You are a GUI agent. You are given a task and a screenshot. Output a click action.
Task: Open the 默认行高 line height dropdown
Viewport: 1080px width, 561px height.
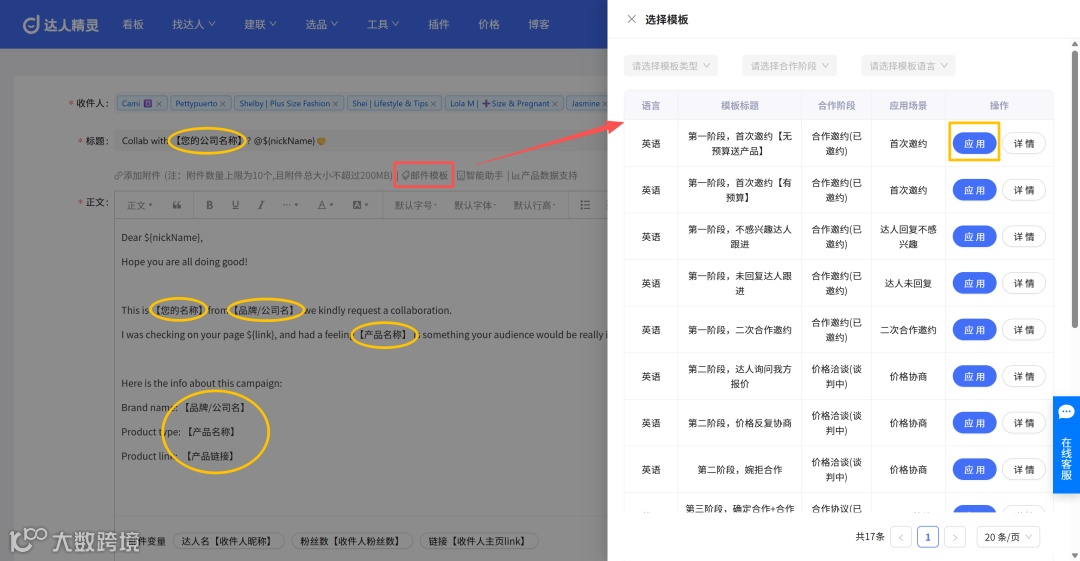pos(534,205)
